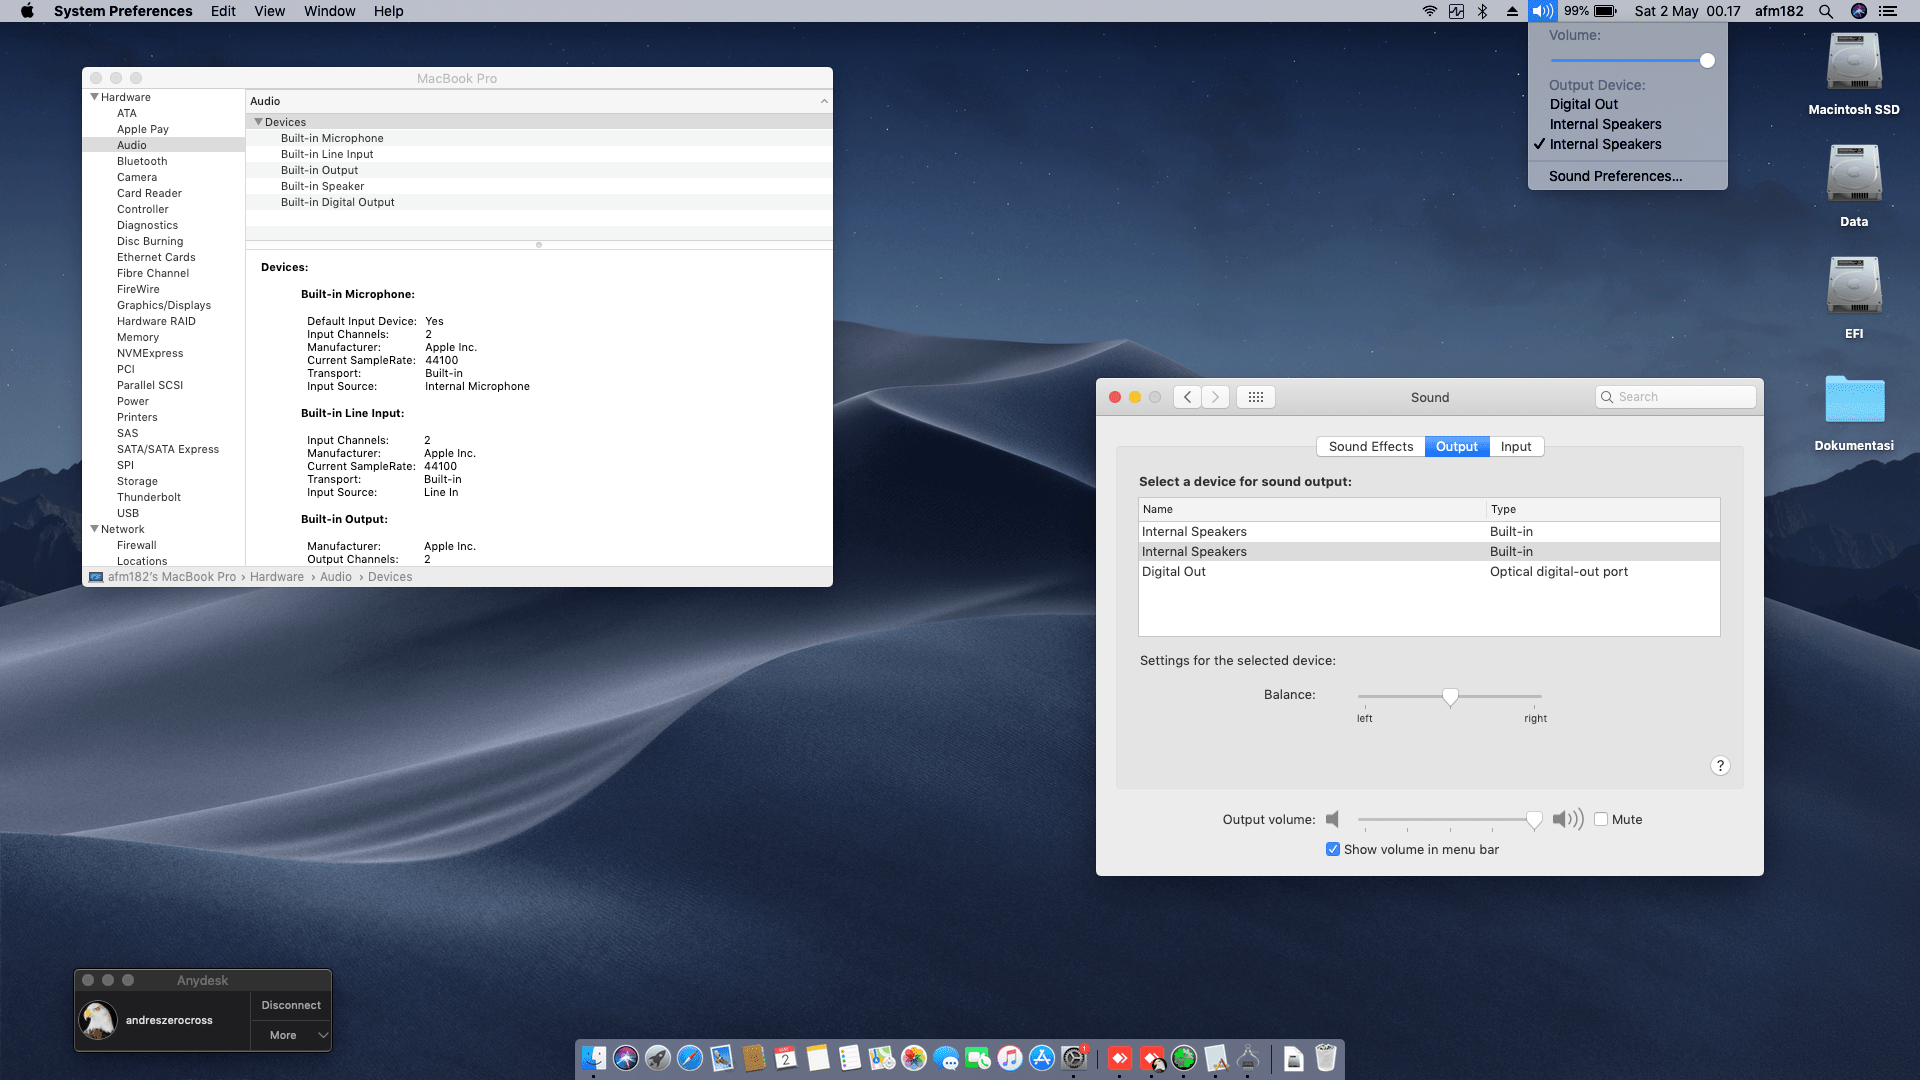
Task: Select Built-in Digital Output device row
Action: [x=539, y=202]
